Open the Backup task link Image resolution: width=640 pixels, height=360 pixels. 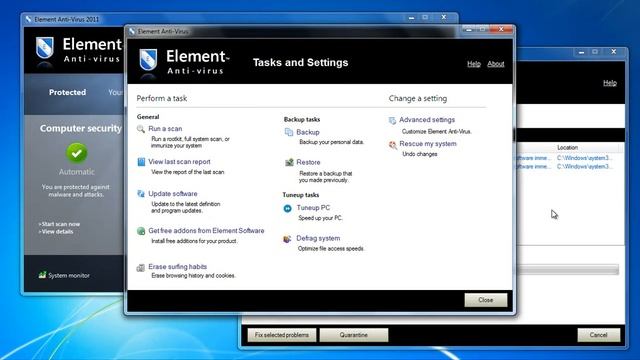click(x=308, y=132)
